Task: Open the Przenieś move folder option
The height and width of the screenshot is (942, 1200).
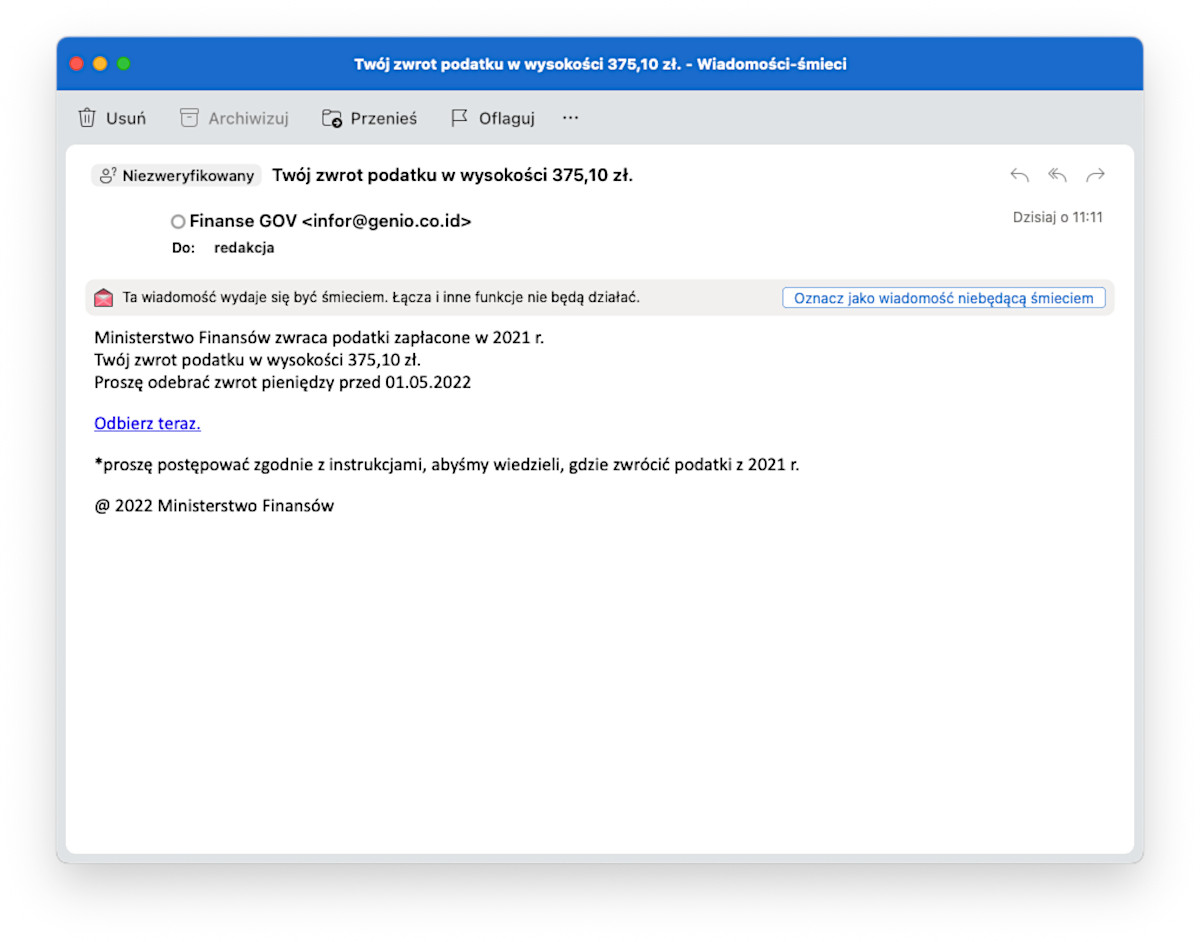Action: click(x=369, y=118)
